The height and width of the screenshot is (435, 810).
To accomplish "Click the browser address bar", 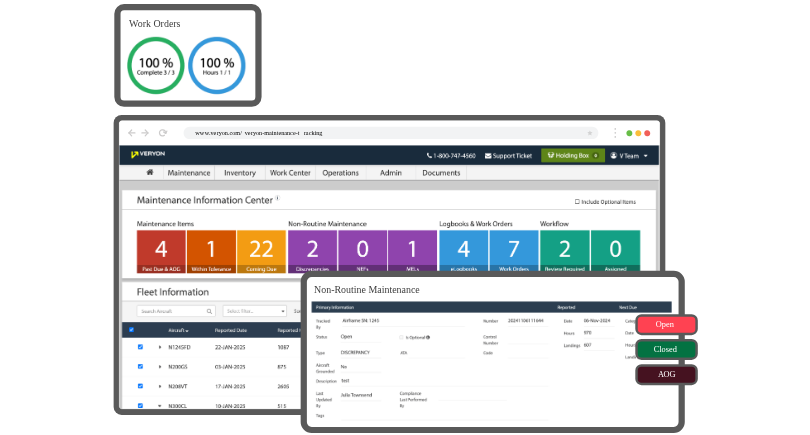I will coord(391,133).
